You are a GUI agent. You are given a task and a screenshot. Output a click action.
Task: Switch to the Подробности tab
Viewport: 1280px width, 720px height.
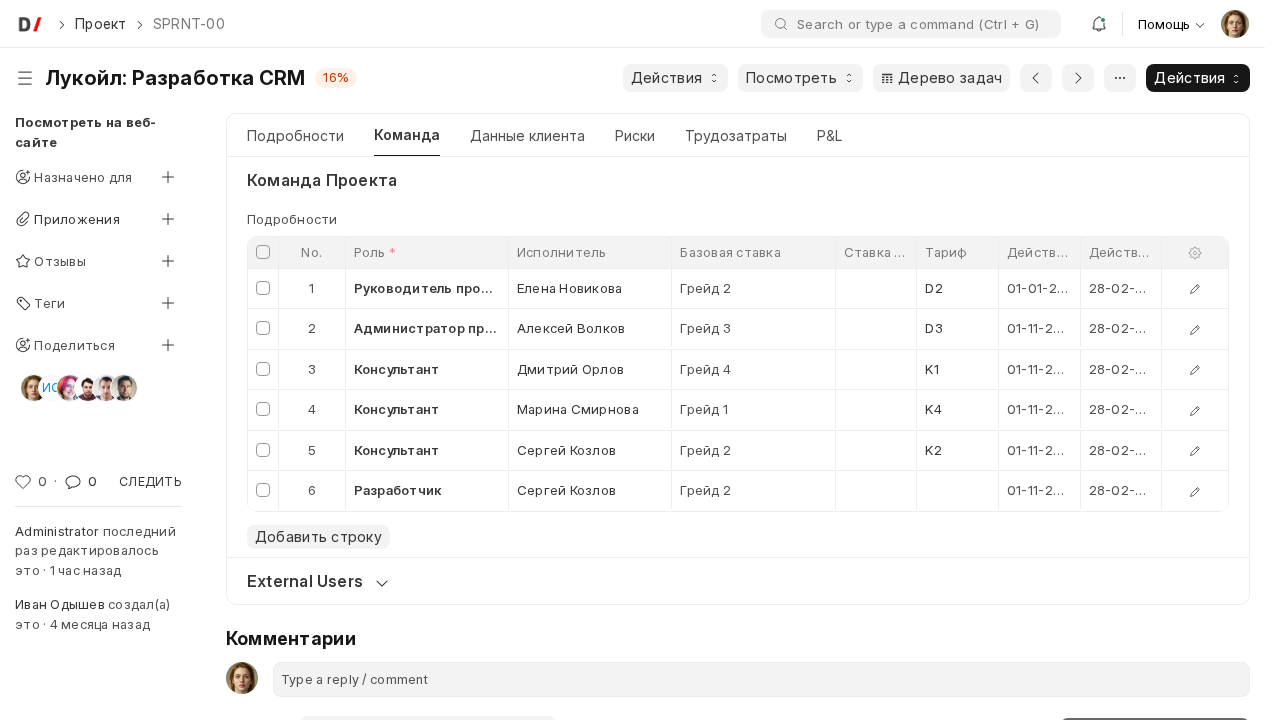[x=295, y=136]
